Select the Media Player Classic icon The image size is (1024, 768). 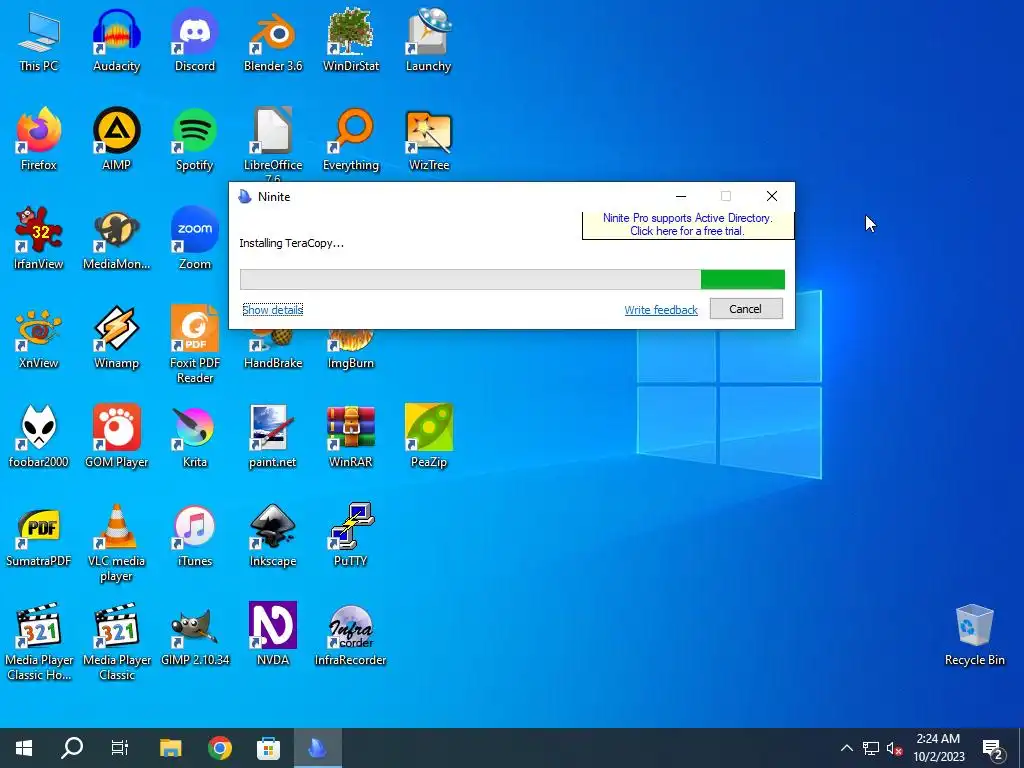[x=116, y=641]
